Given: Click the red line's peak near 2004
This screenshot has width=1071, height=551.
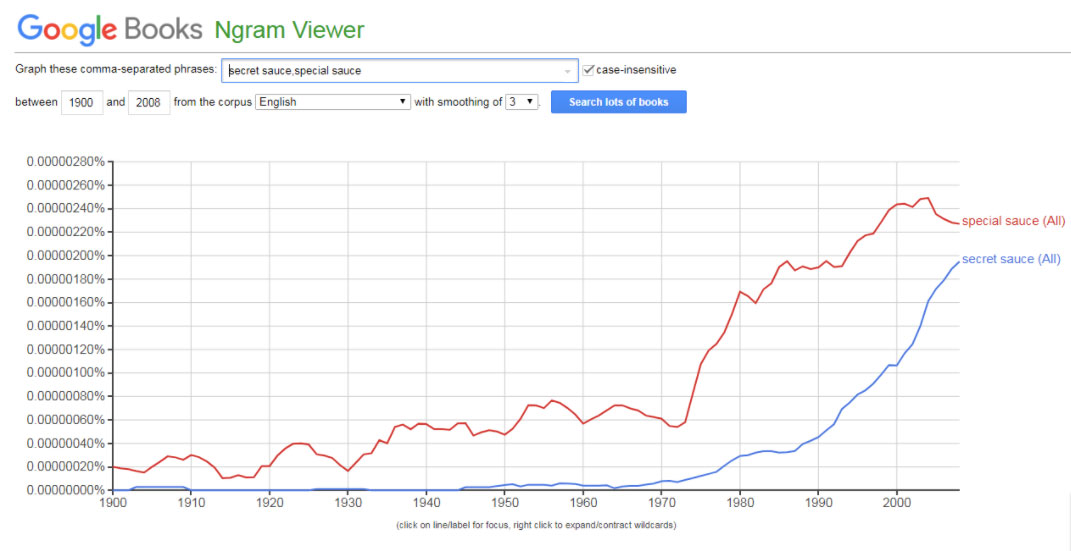Looking at the screenshot, I should 928,198.
